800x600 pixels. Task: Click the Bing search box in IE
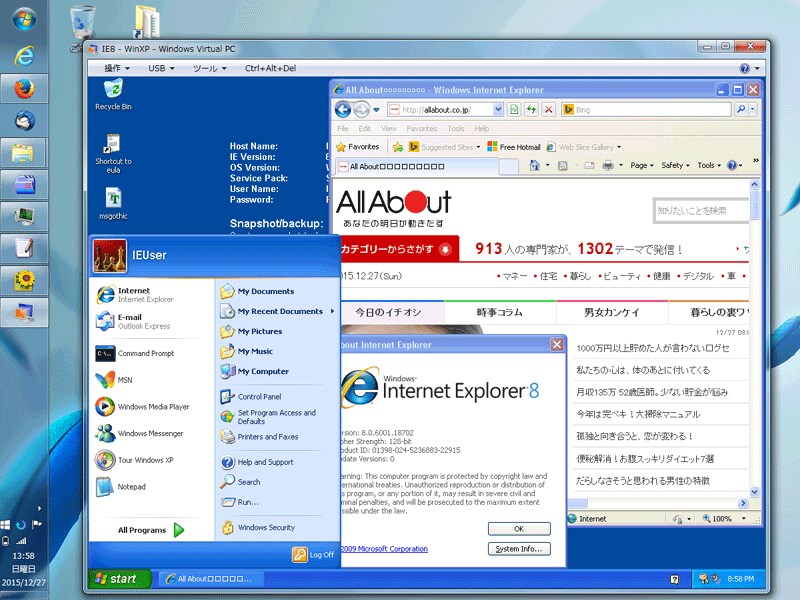(646, 109)
